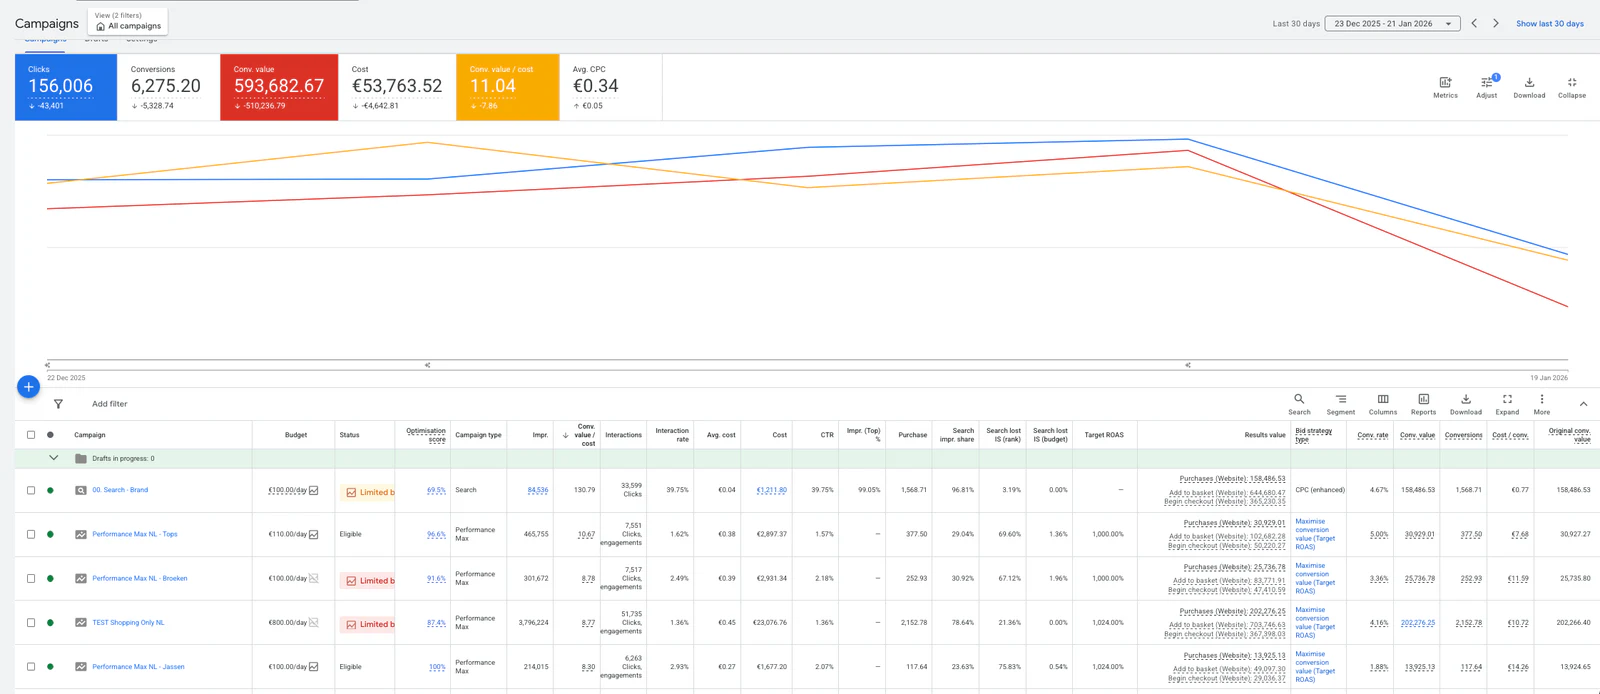Click budget chart icon for Performance Max NL - Tops

click(314, 534)
